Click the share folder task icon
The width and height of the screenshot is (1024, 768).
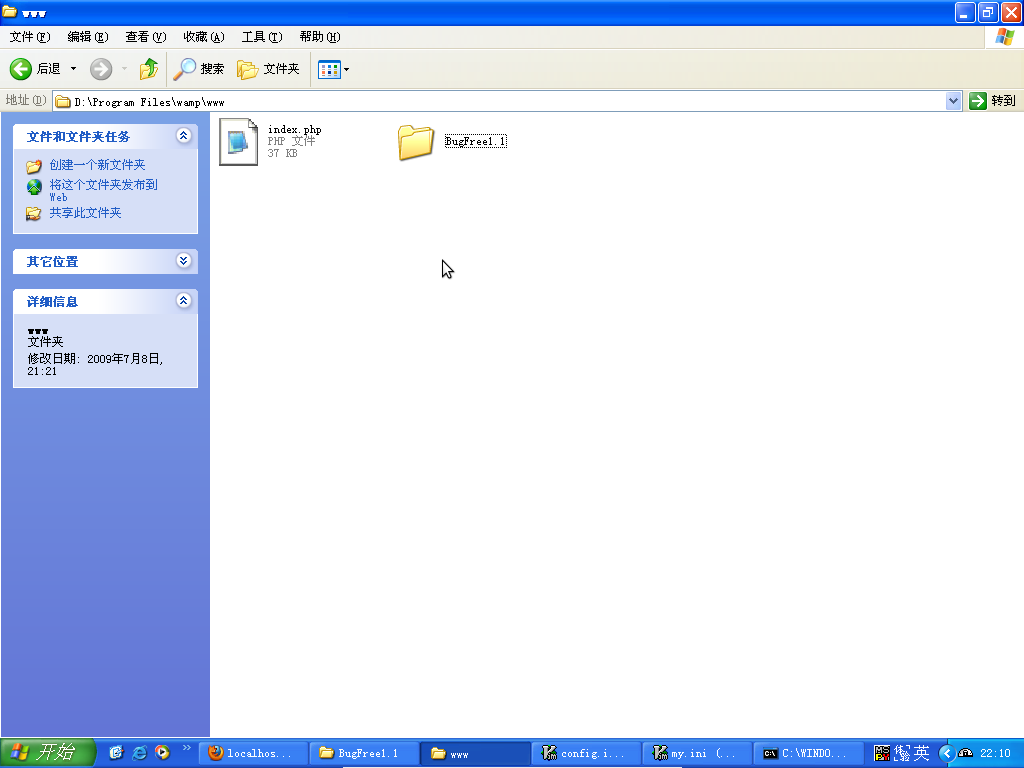point(33,214)
